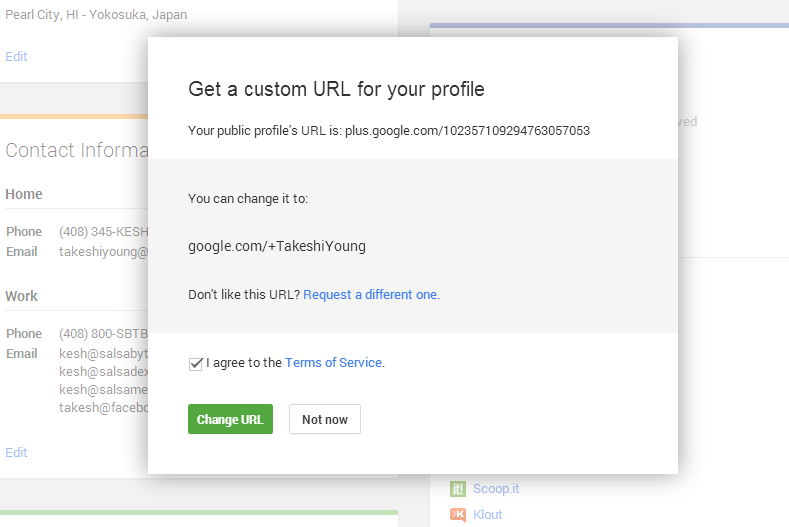Click the Scoop.it icon
The image size is (789, 527).
tap(457, 488)
